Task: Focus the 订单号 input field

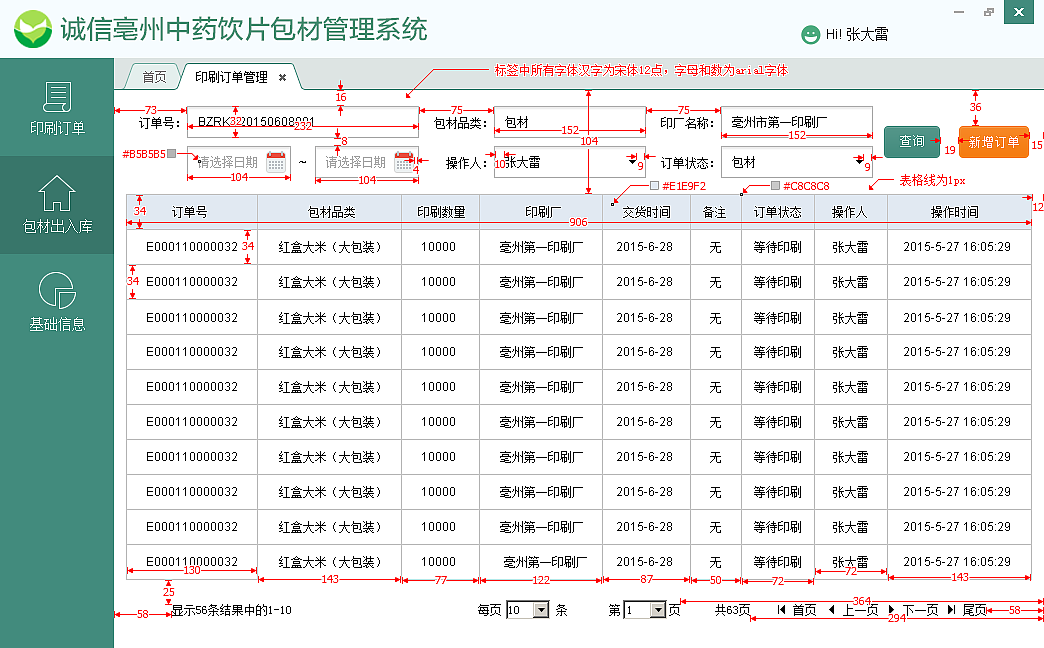Action: (x=303, y=123)
